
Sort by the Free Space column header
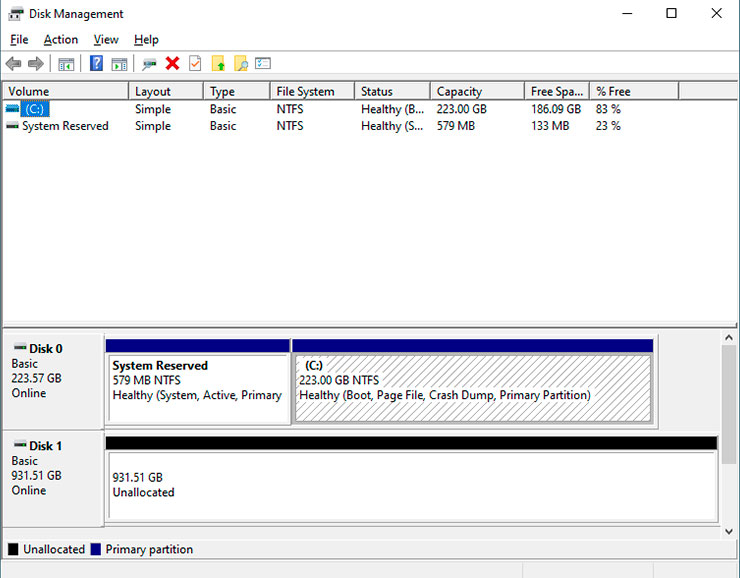tap(557, 91)
